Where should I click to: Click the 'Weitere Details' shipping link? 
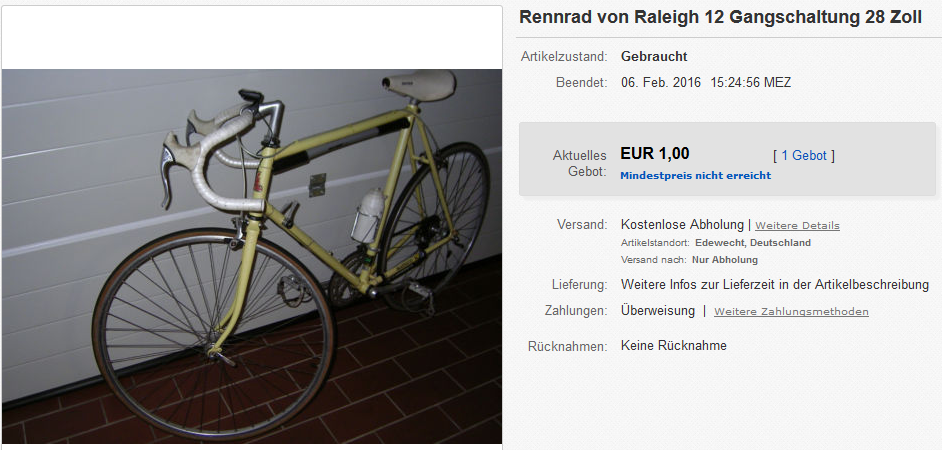797,226
